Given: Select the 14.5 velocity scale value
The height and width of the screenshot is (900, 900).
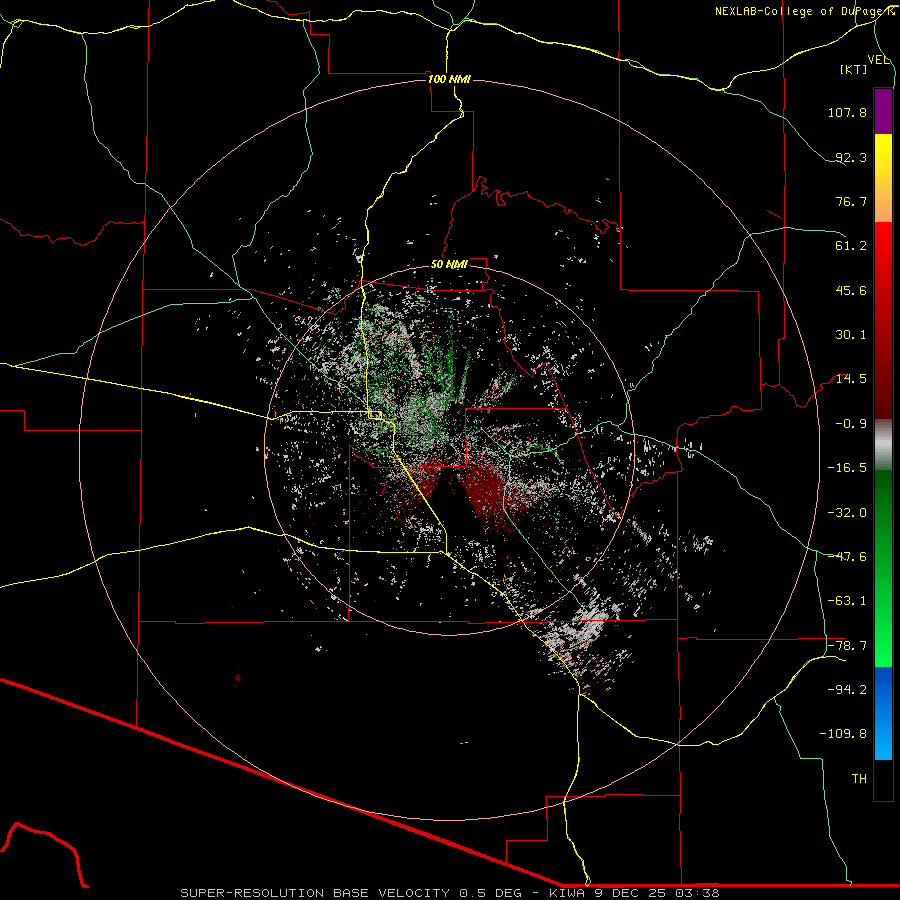Looking at the screenshot, I should coord(851,379).
